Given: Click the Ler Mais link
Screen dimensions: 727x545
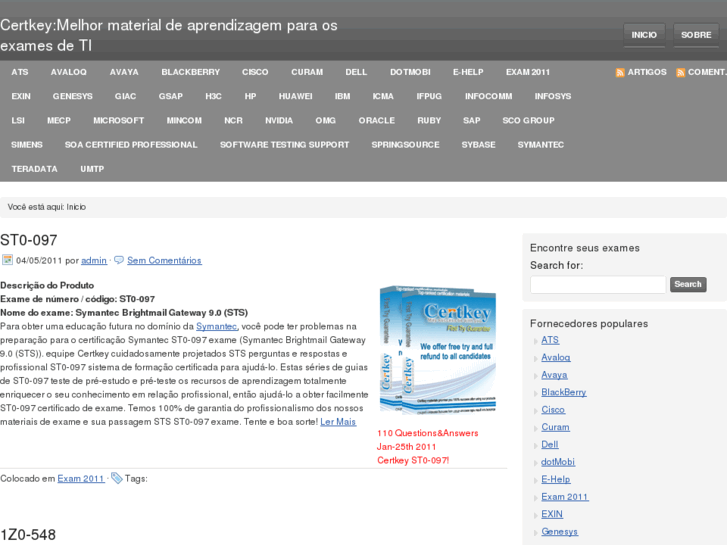Looking at the screenshot, I should point(338,422).
